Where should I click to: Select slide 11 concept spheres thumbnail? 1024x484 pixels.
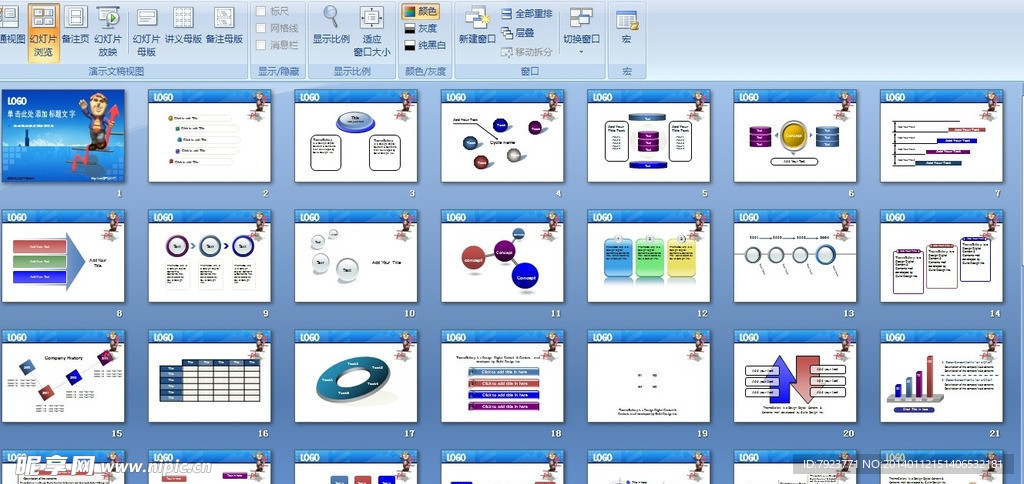tap(502, 256)
